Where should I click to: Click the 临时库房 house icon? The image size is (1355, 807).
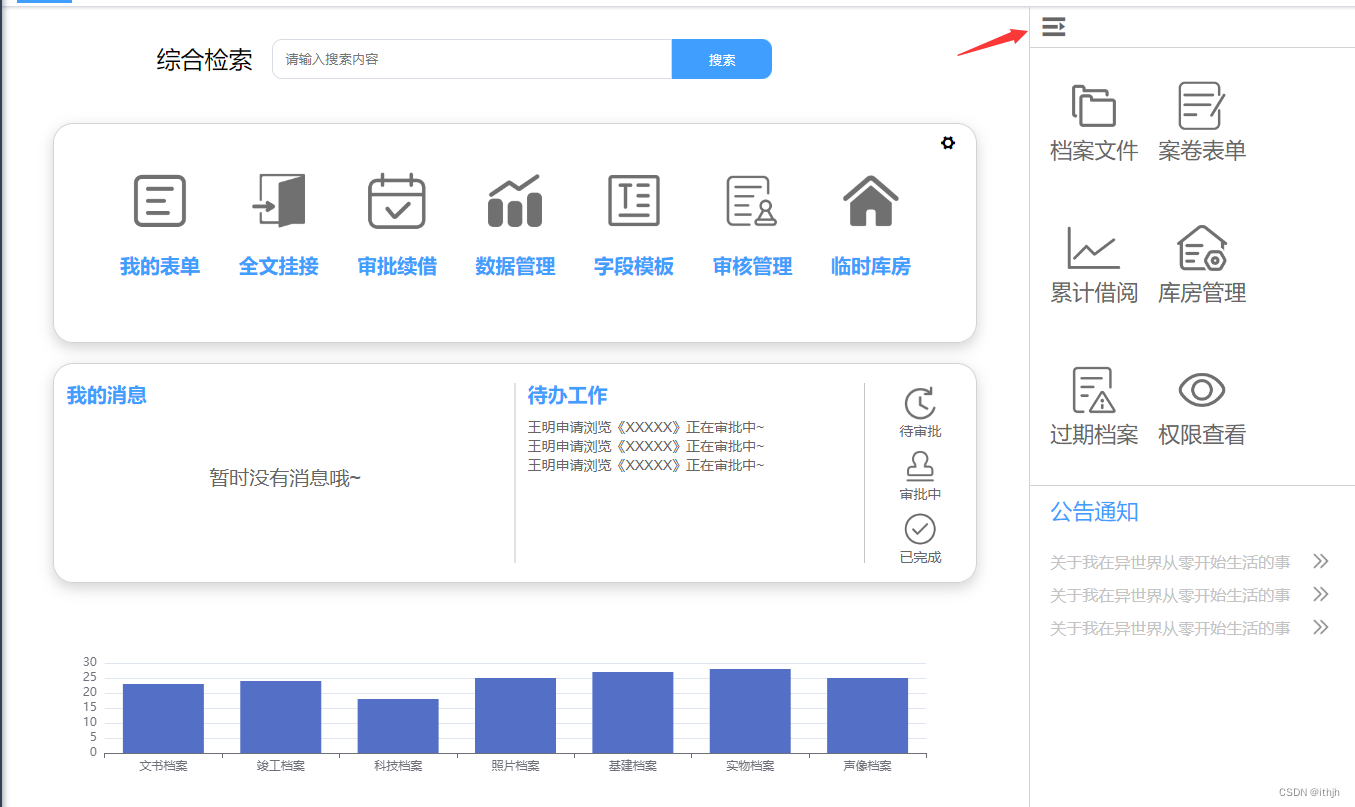(x=871, y=200)
